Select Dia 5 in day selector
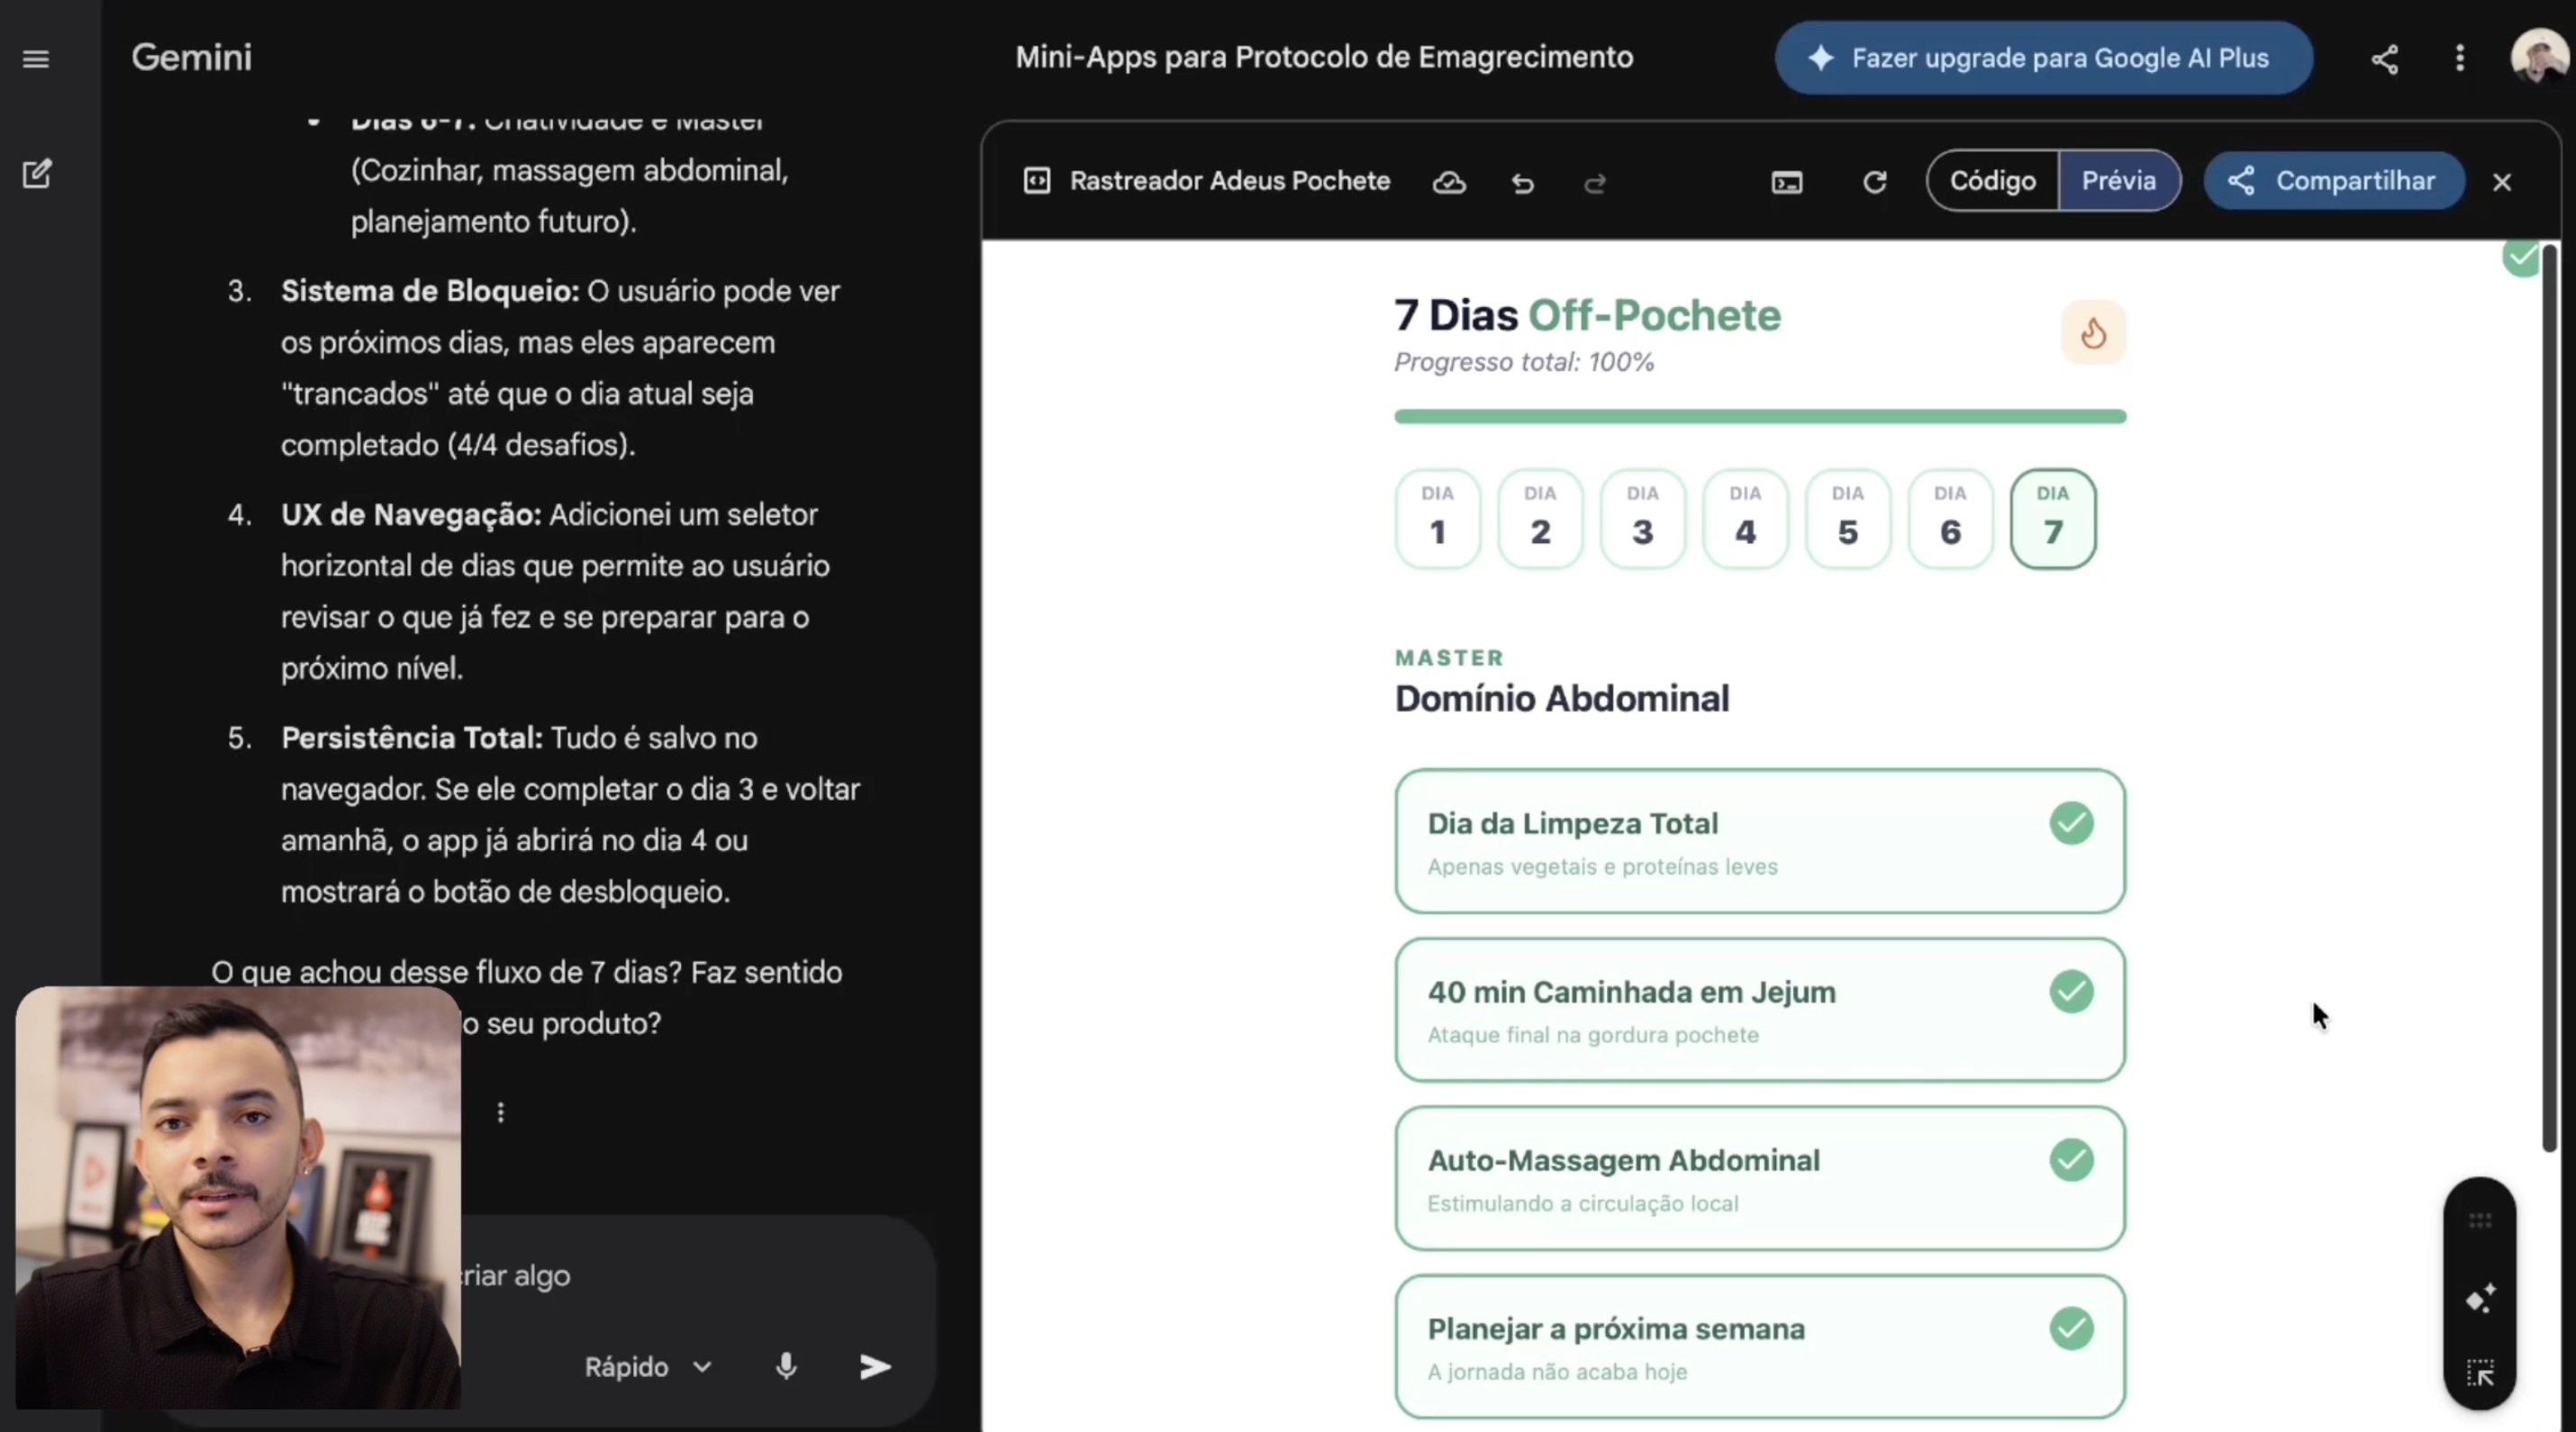This screenshot has width=2576, height=1432. pyautogui.click(x=1848, y=519)
